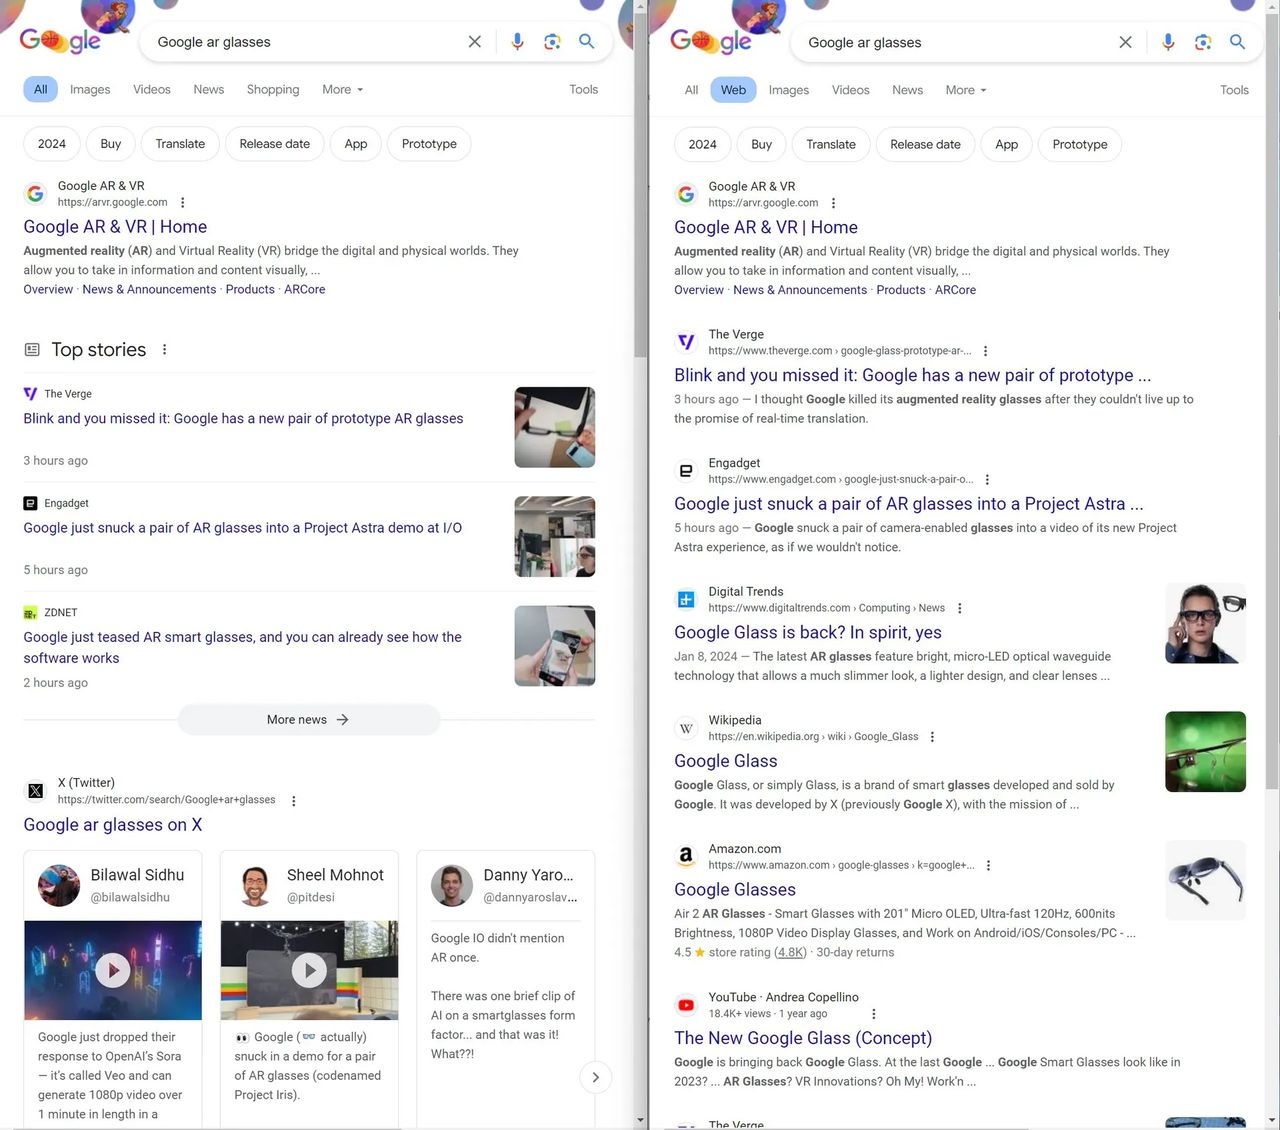Open the Digital Trends result thumbnail
1280x1130 pixels.
pyautogui.click(x=1206, y=623)
